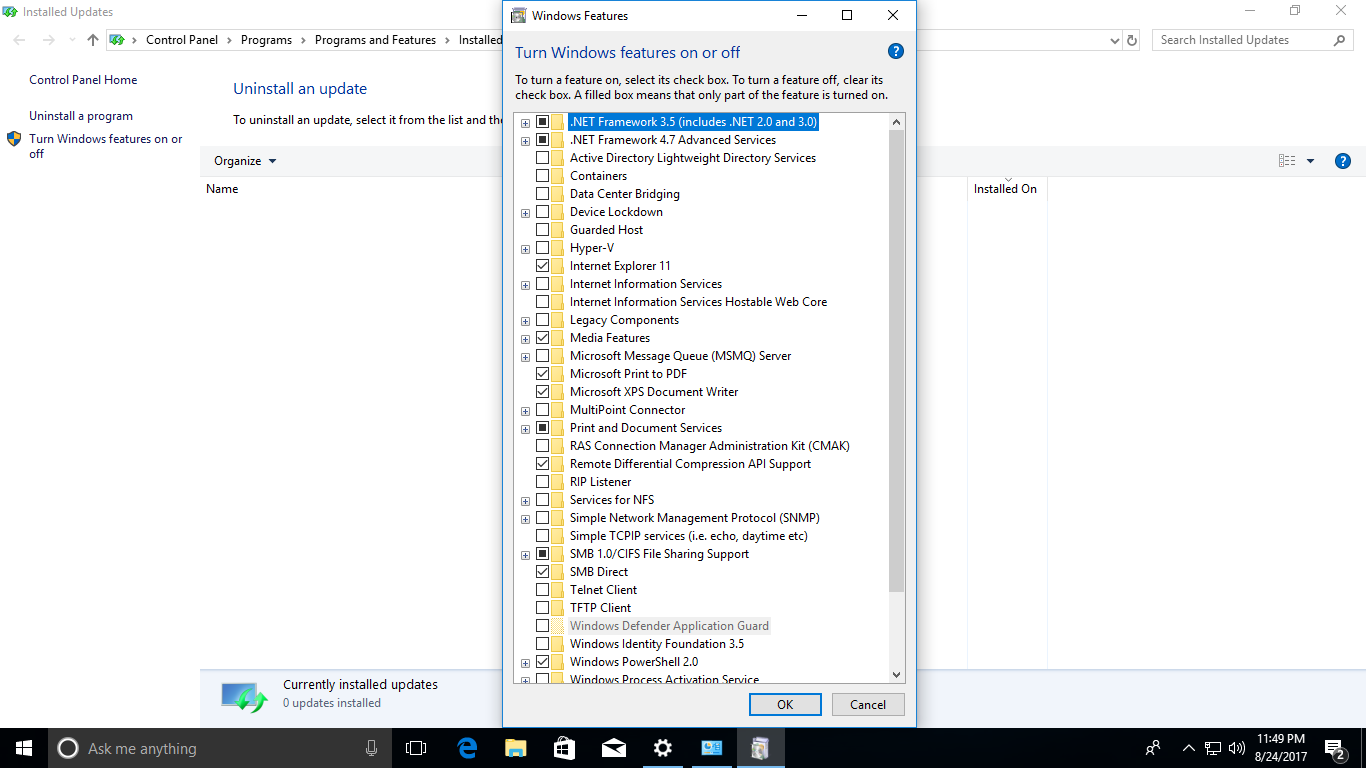Expand Print and Document Services node
The height and width of the screenshot is (768, 1366).
tap(525, 429)
